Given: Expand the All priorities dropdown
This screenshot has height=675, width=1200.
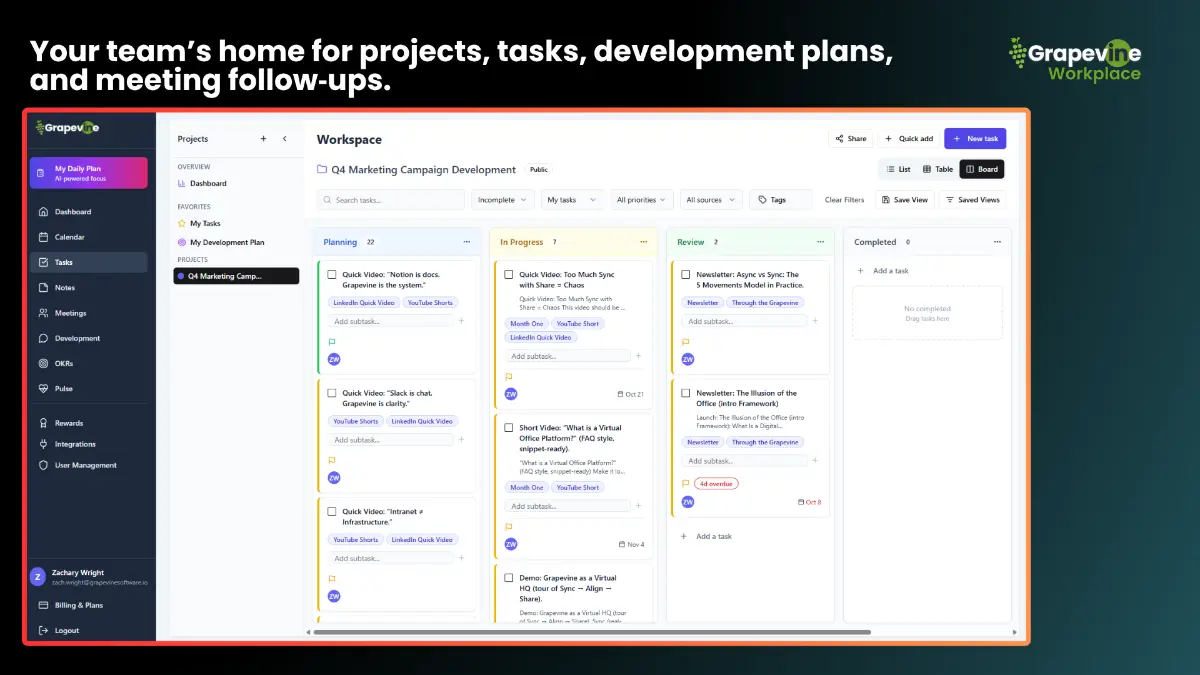Looking at the screenshot, I should (x=642, y=199).
